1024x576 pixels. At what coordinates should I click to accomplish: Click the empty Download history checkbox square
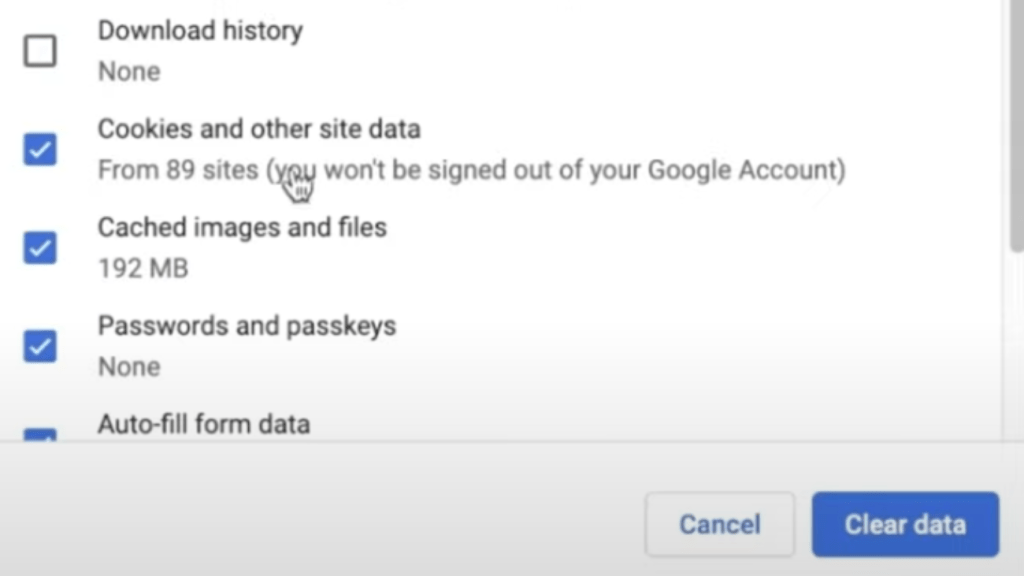39,50
